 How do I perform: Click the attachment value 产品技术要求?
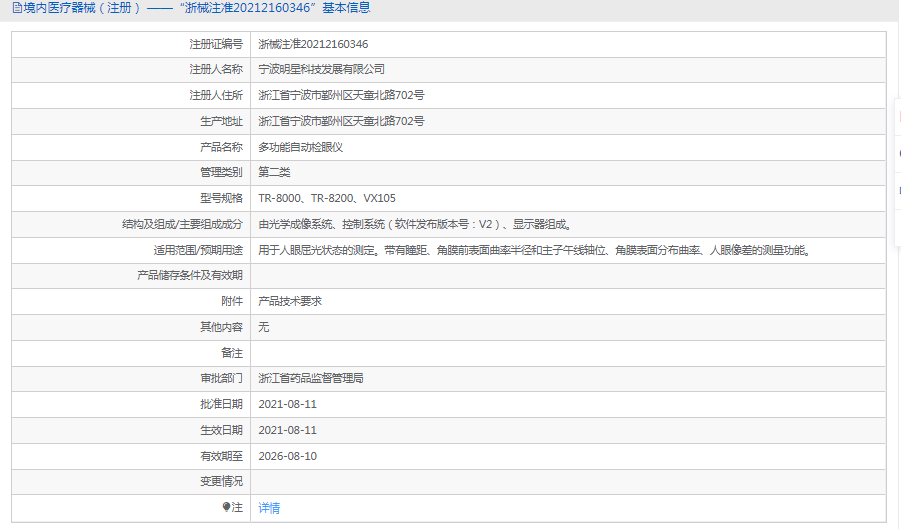(x=289, y=301)
